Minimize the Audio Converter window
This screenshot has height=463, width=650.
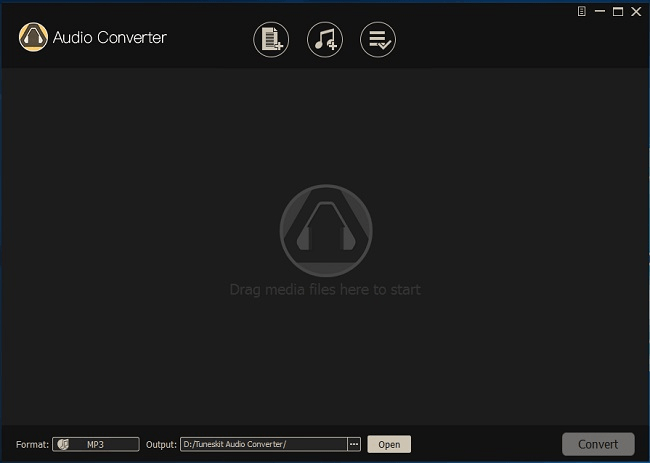pos(600,11)
